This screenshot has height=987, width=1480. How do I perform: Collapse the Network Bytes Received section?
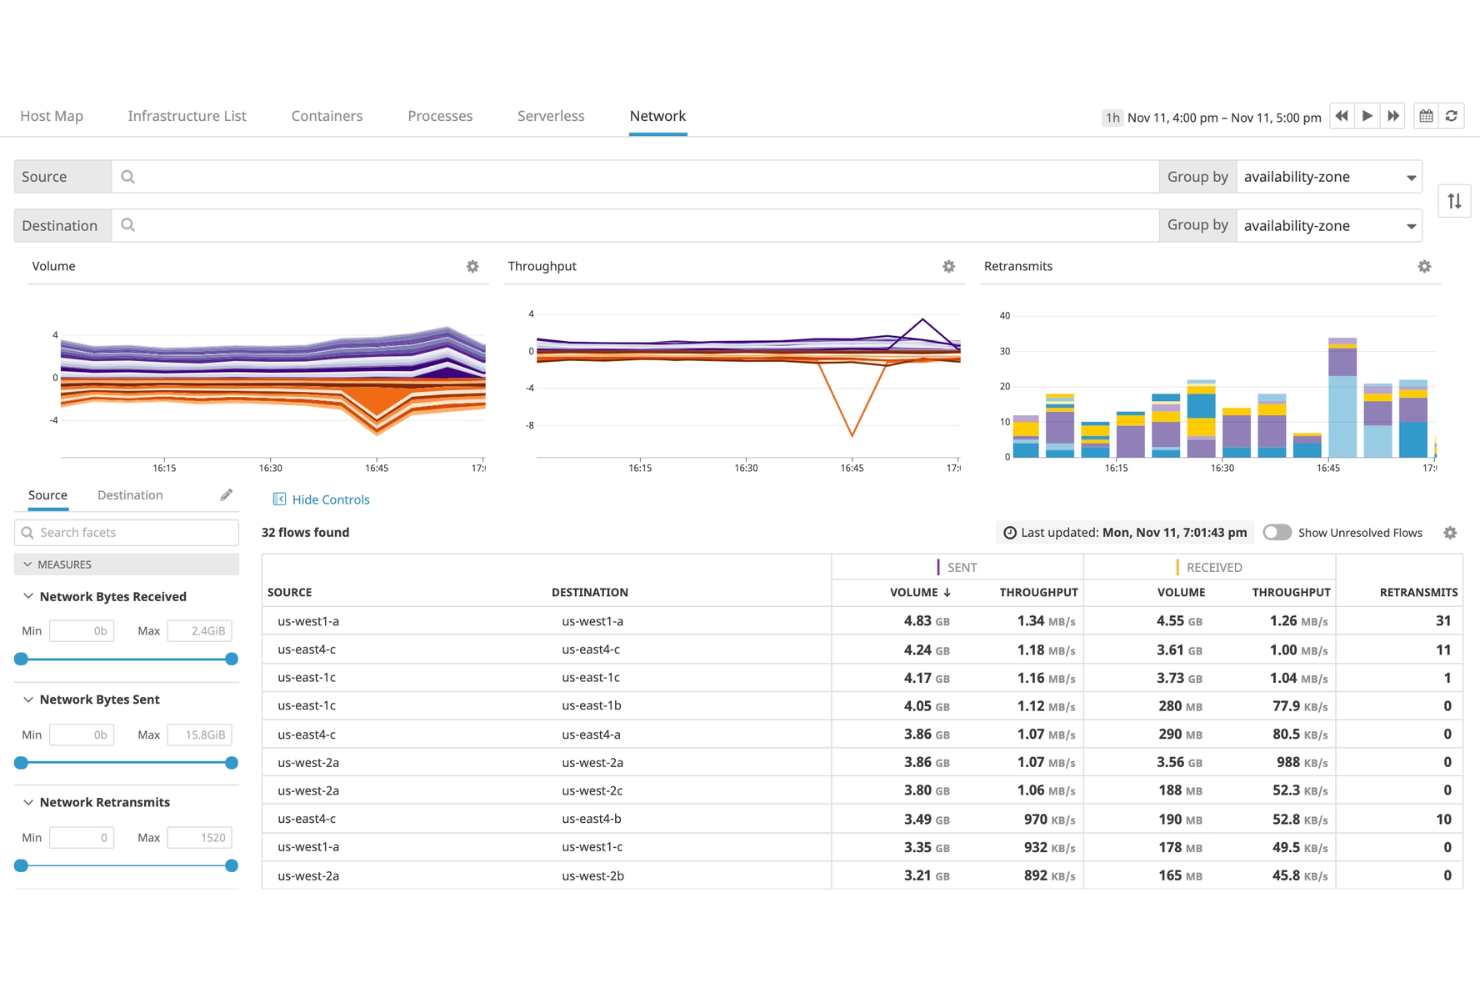[27, 596]
